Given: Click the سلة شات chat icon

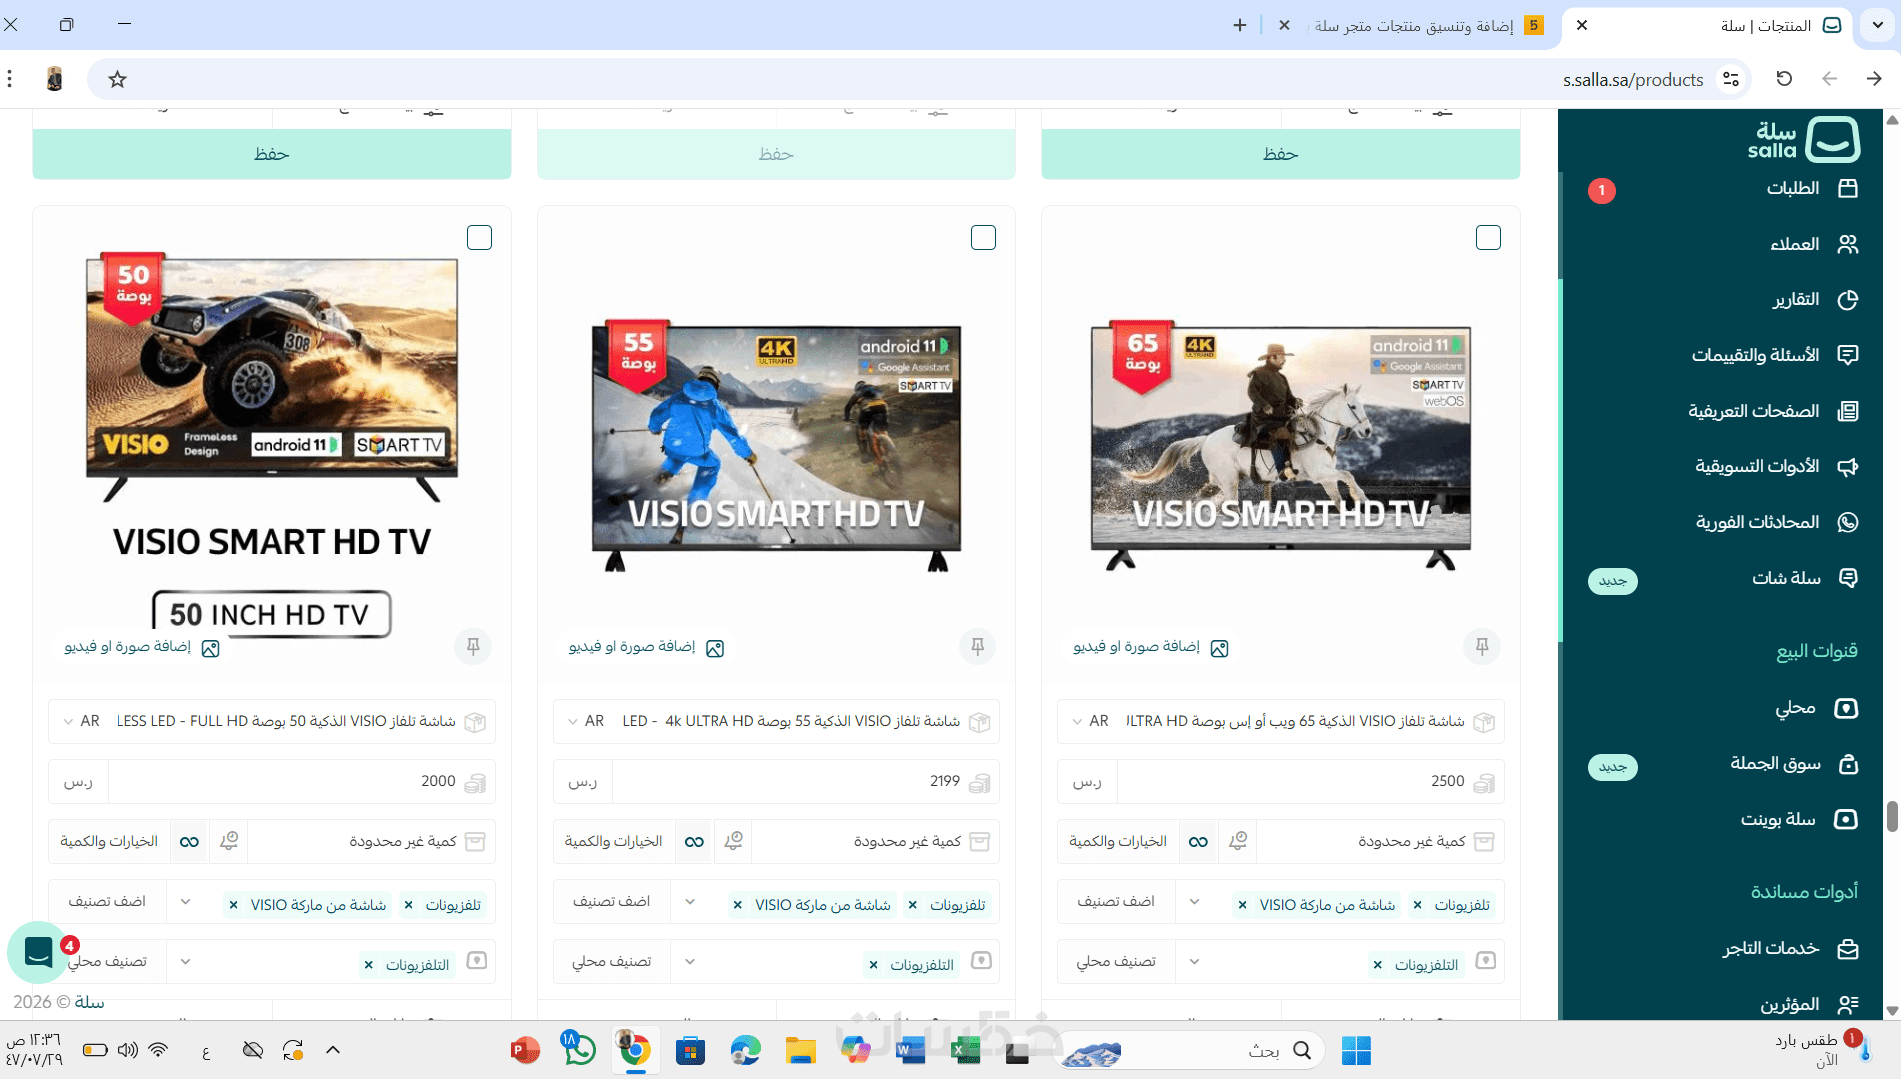Looking at the screenshot, I should tap(1848, 578).
